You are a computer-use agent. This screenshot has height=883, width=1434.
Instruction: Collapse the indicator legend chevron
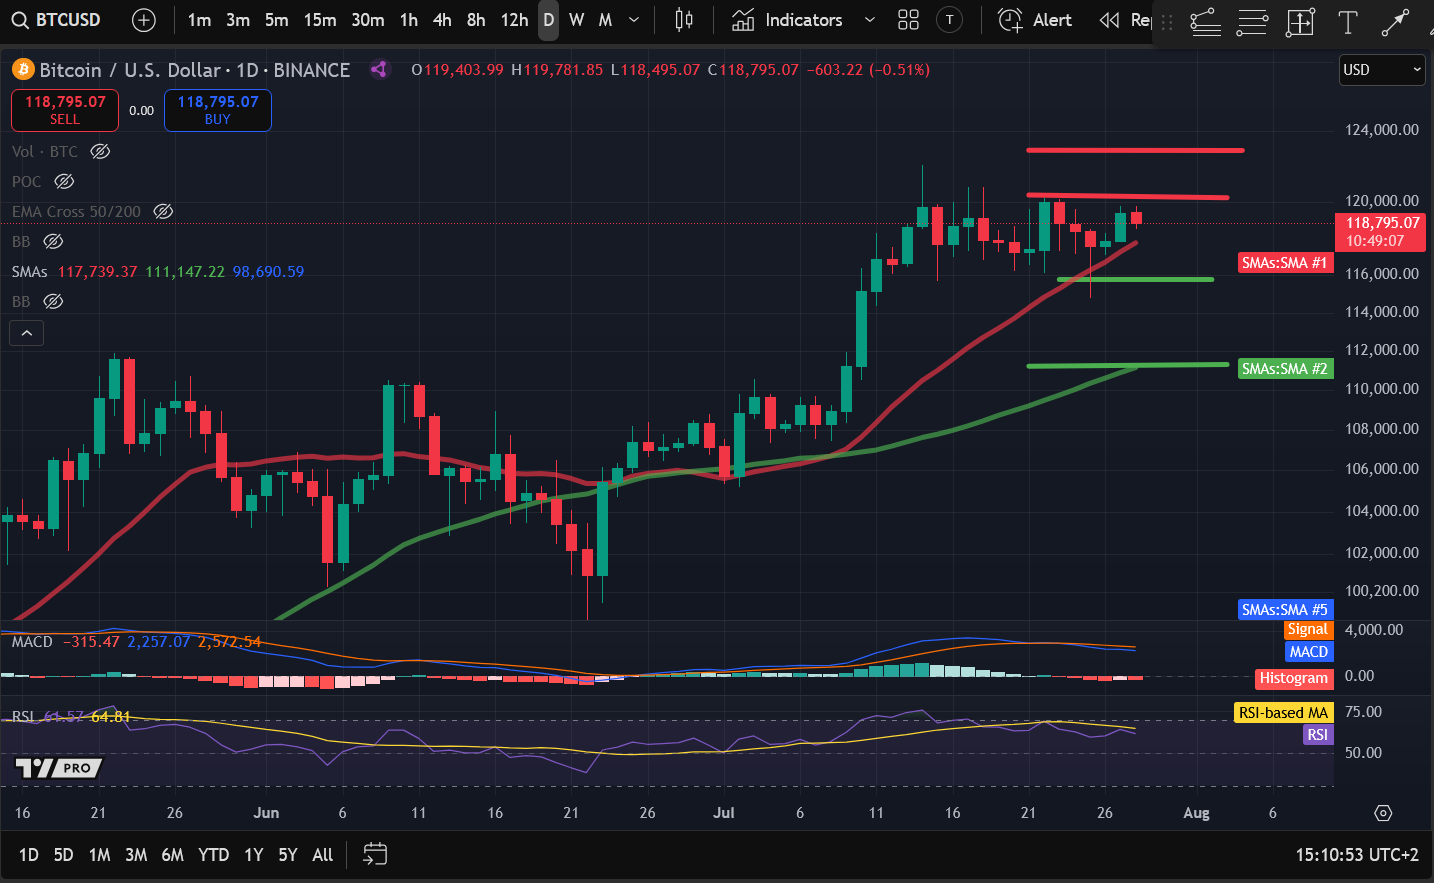tap(27, 333)
